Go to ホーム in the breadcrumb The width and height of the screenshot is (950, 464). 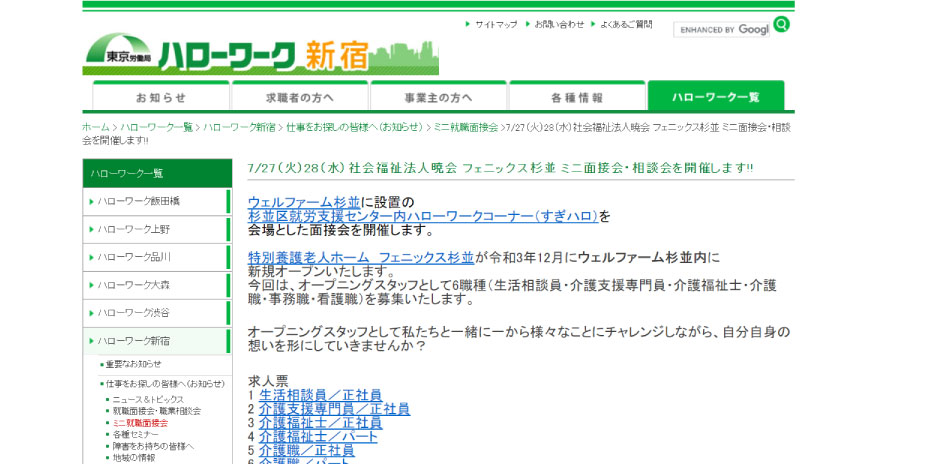pos(96,127)
